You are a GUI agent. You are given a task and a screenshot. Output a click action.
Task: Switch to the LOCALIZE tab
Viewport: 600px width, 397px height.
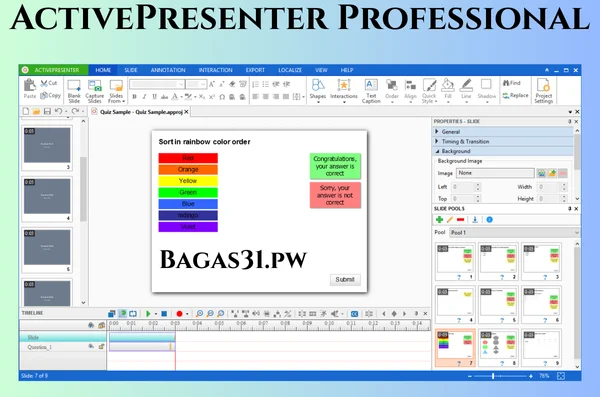click(290, 70)
